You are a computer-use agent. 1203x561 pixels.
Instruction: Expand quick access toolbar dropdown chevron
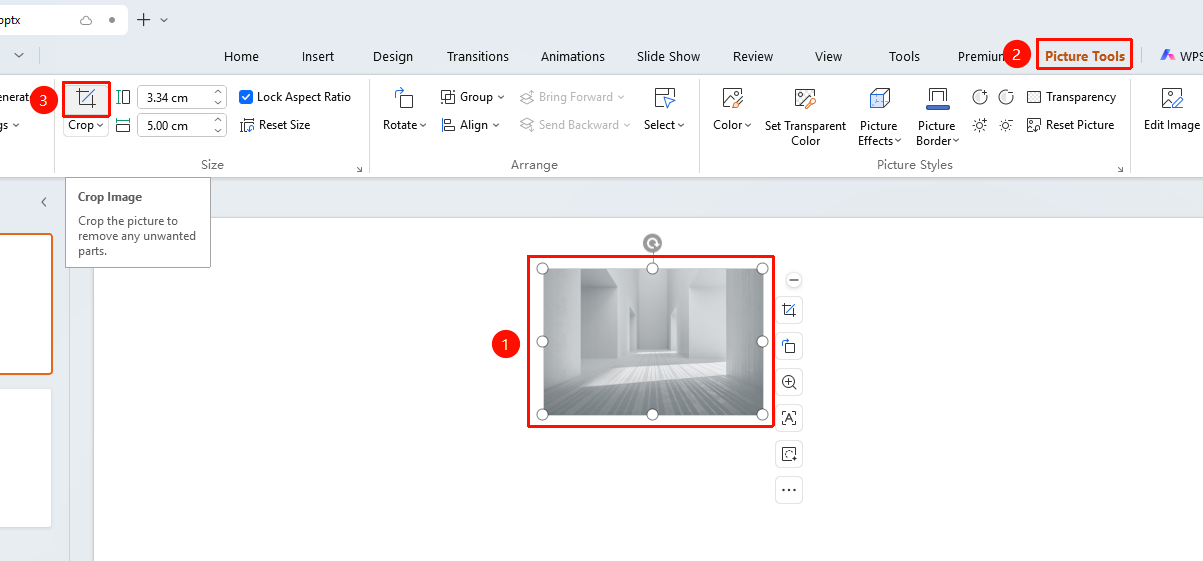tap(18, 56)
